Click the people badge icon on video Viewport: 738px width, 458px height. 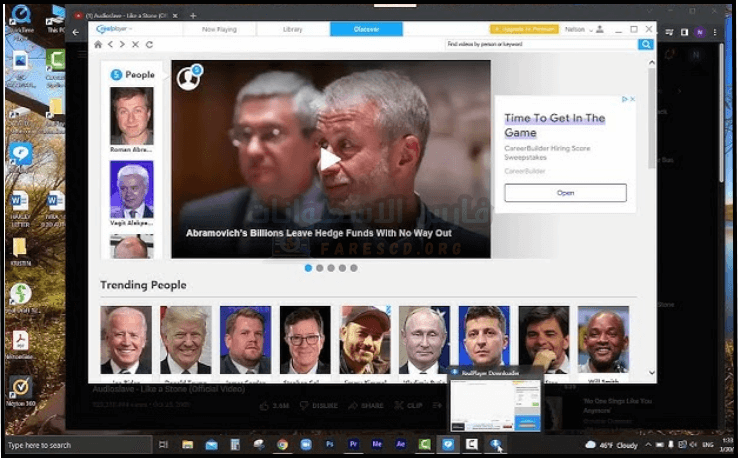tap(189, 77)
